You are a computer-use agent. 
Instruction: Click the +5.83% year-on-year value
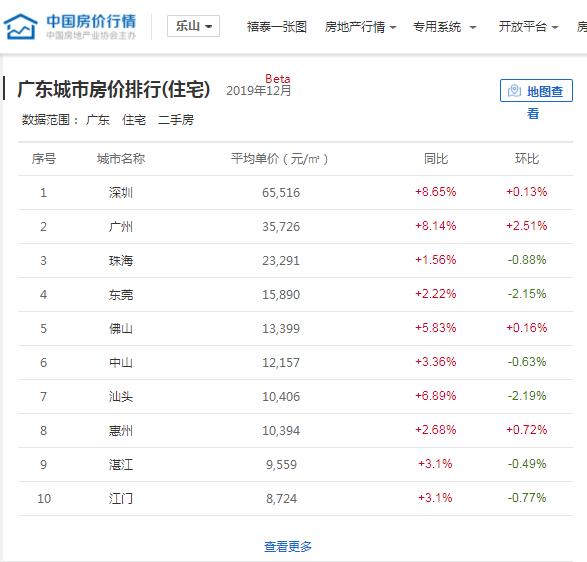tap(436, 328)
